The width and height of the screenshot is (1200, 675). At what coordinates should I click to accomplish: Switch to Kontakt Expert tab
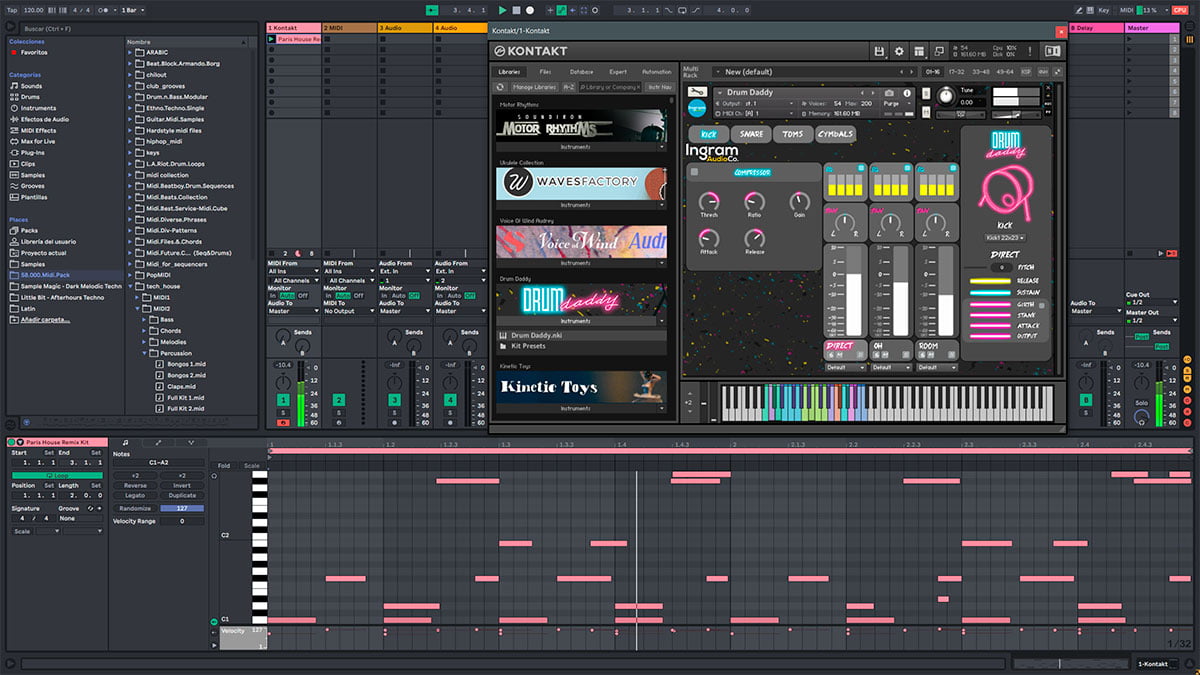(618, 72)
